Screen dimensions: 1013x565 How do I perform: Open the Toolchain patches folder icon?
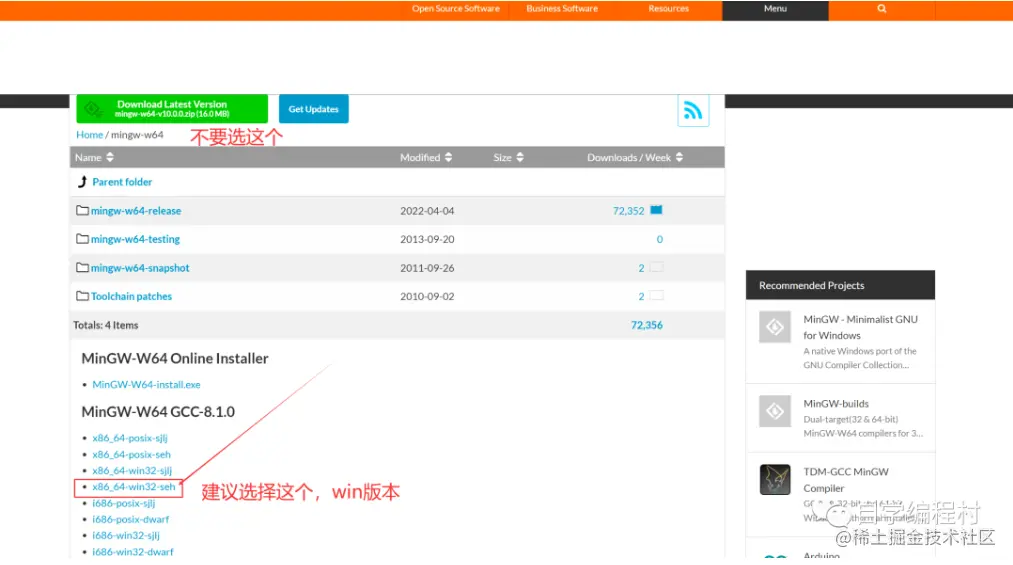coord(82,296)
